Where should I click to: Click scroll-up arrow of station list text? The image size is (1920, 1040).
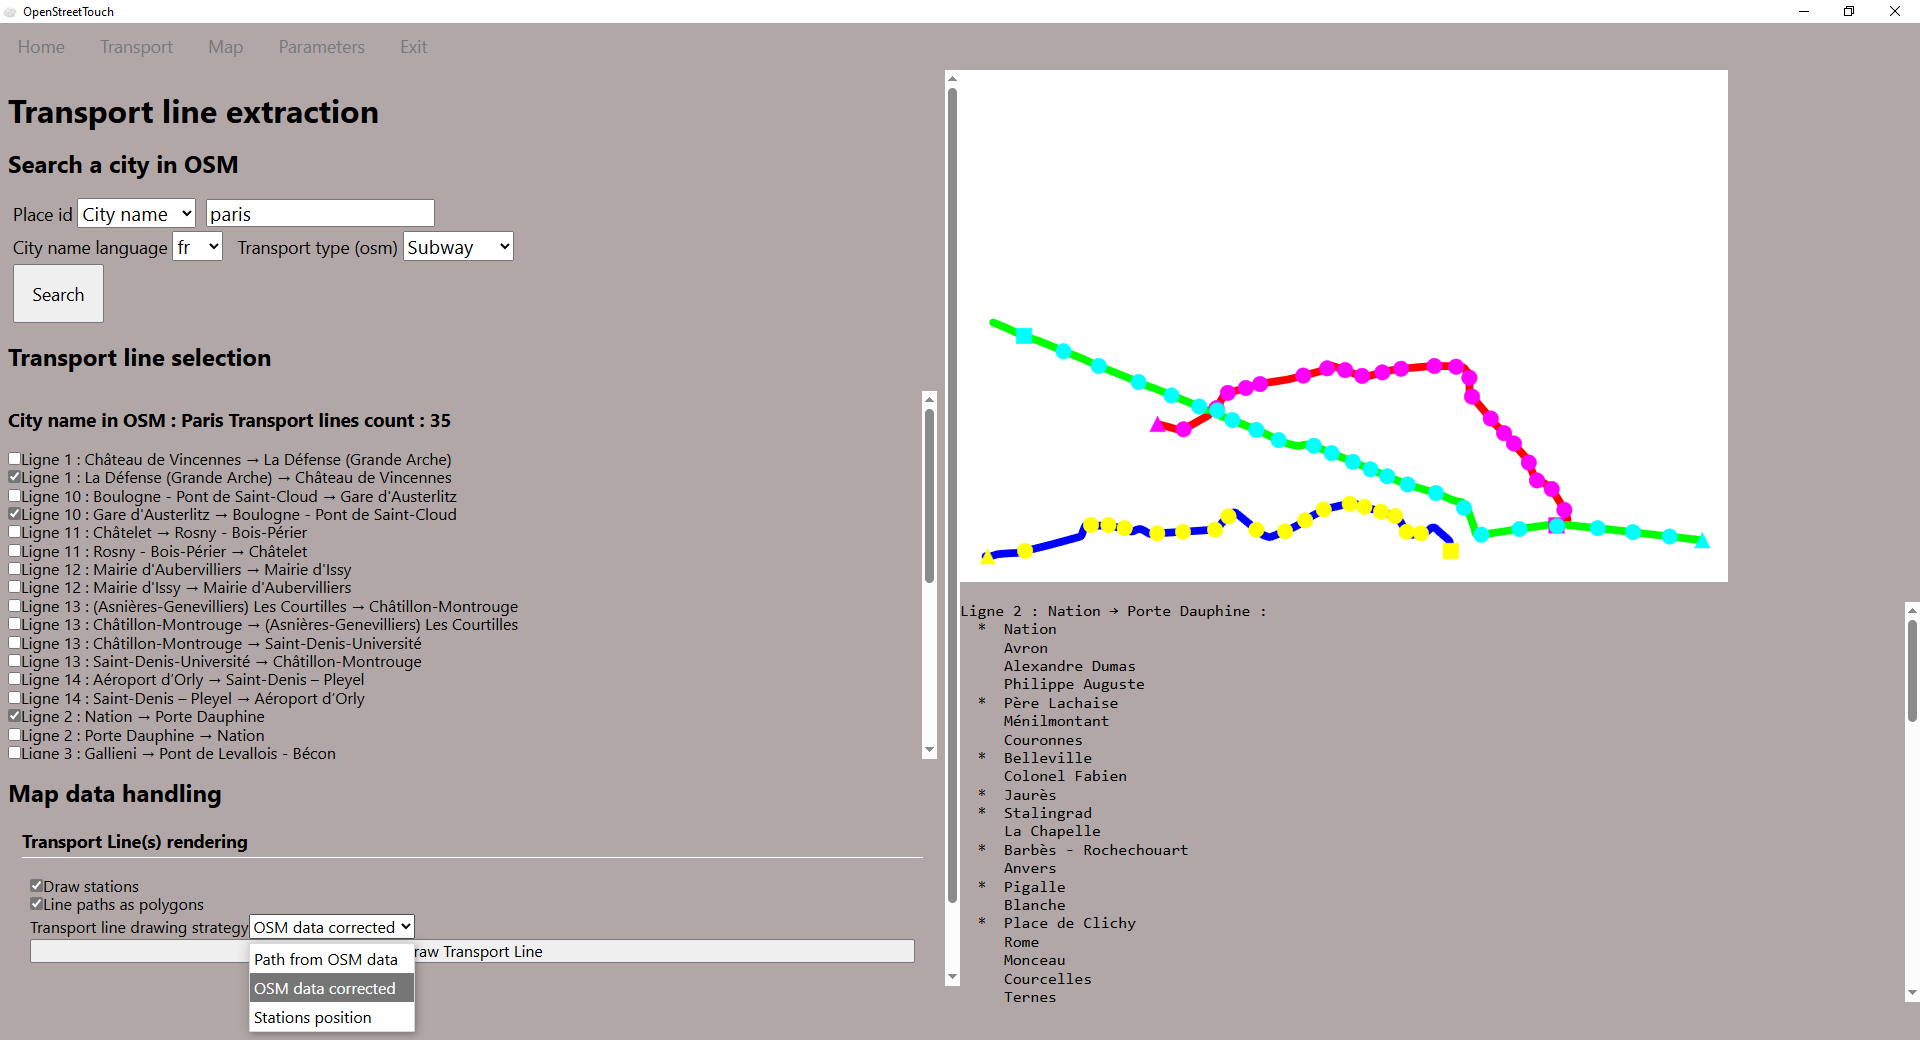(x=1912, y=610)
